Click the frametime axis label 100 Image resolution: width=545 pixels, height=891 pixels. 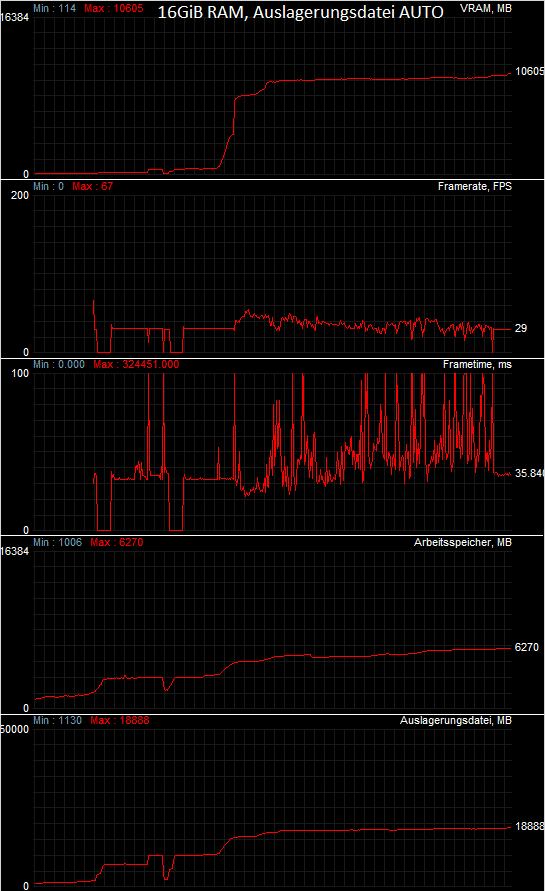tap(20, 373)
